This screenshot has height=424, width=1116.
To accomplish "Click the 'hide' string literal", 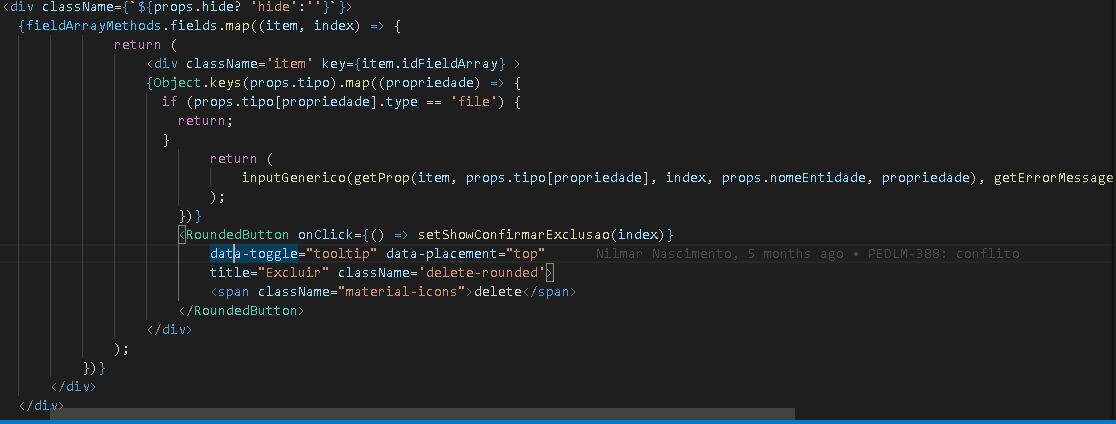I will coord(274,6).
